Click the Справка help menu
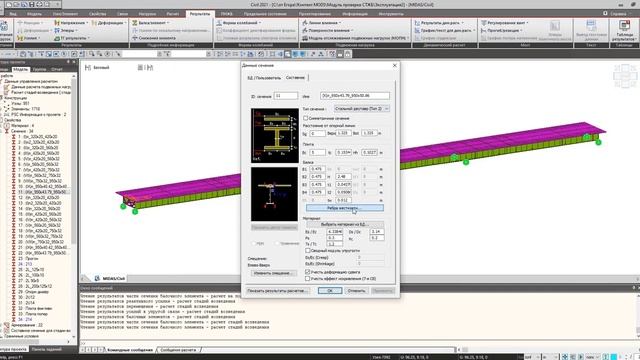Image resolution: width=640 pixels, height=360 pixels. (x=618, y=14)
